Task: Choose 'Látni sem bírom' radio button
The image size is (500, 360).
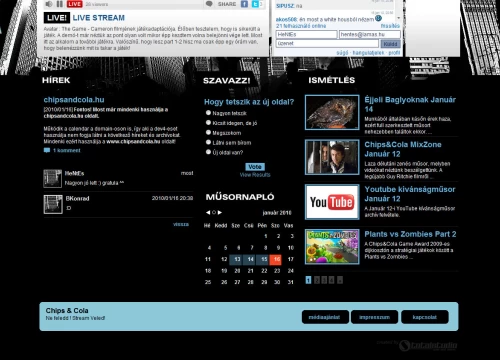Action: click(208, 142)
